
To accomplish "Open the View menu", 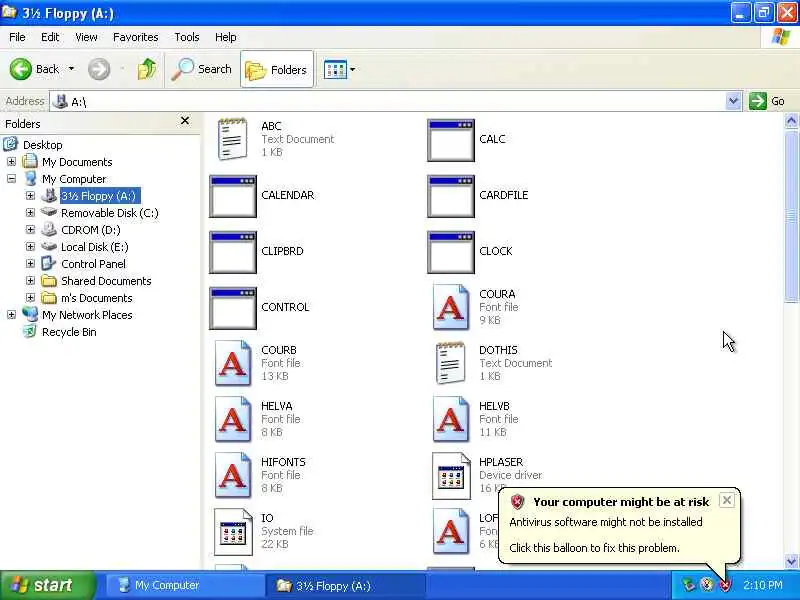I will tap(86, 37).
